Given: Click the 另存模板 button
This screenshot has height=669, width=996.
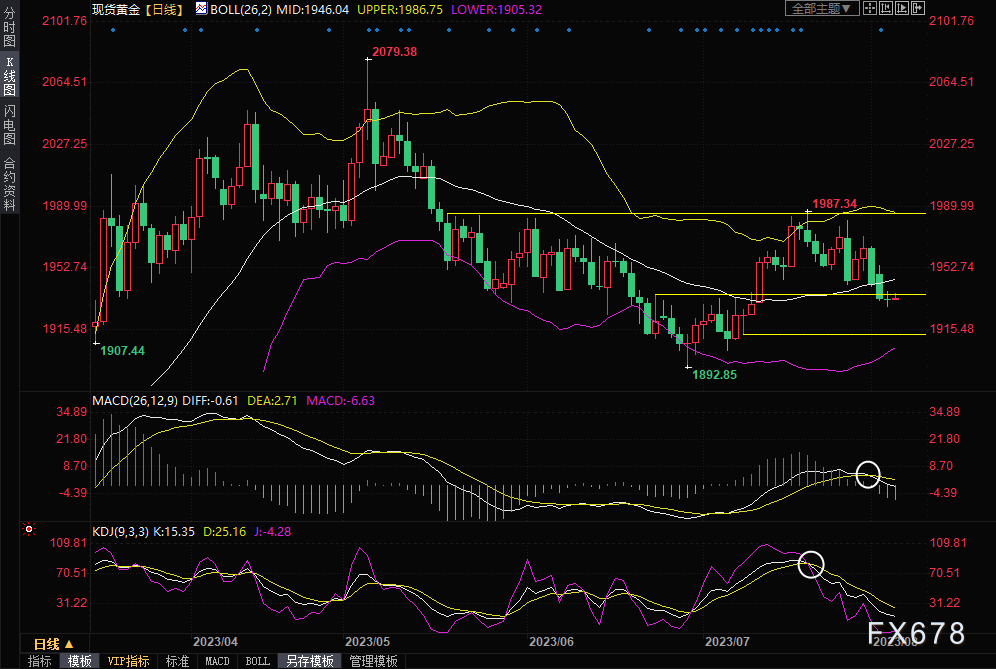Looking at the screenshot, I should (x=310, y=661).
